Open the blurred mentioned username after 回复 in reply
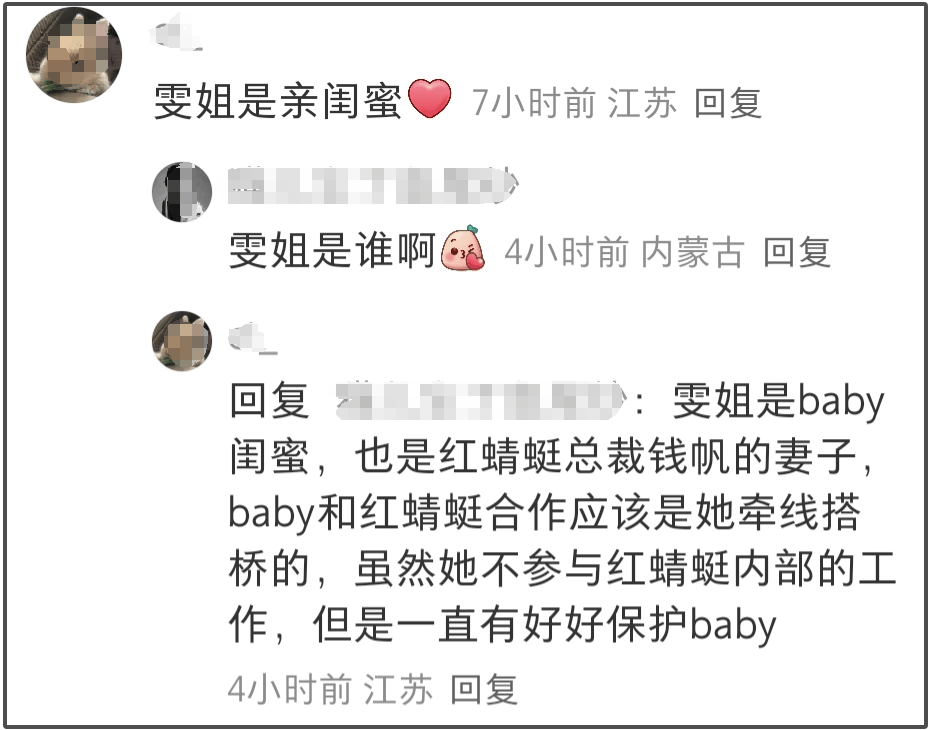Screen dimensions: 930x730 click(479, 401)
